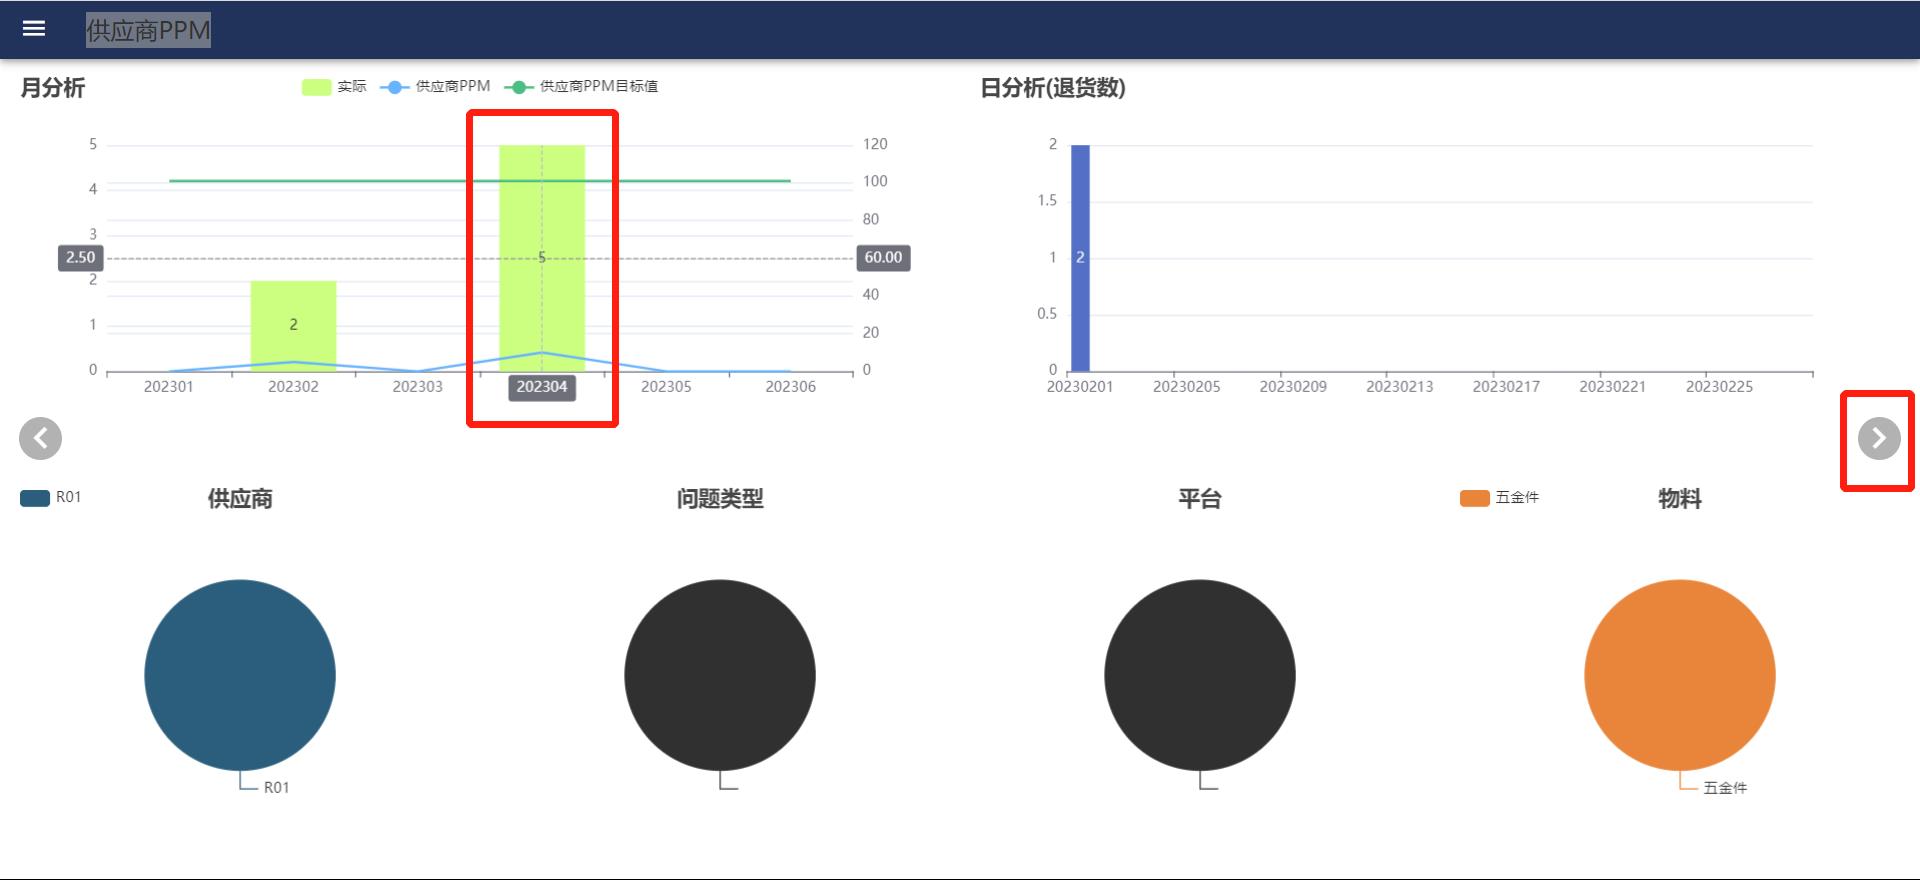Click the 202304 bar in monthly chart
Image resolution: width=1920 pixels, height=880 pixels.
point(542,258)
